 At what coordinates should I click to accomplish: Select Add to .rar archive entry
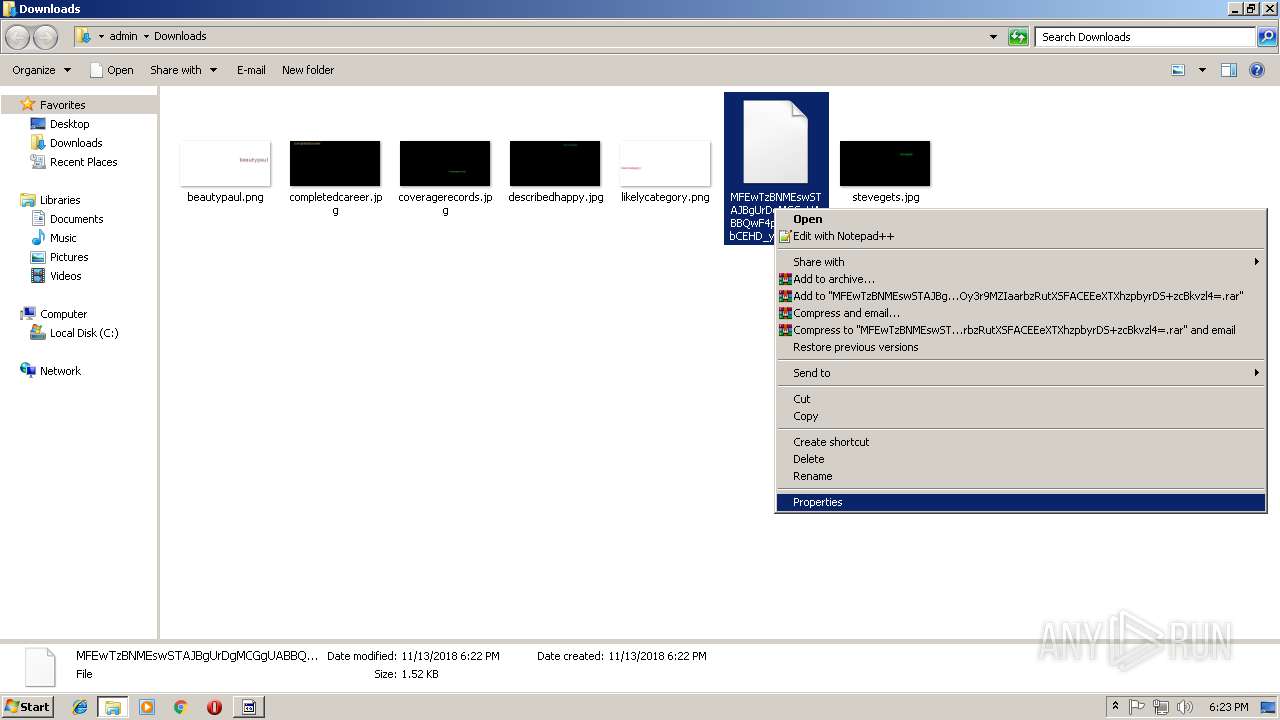[x=1020, y=296]
